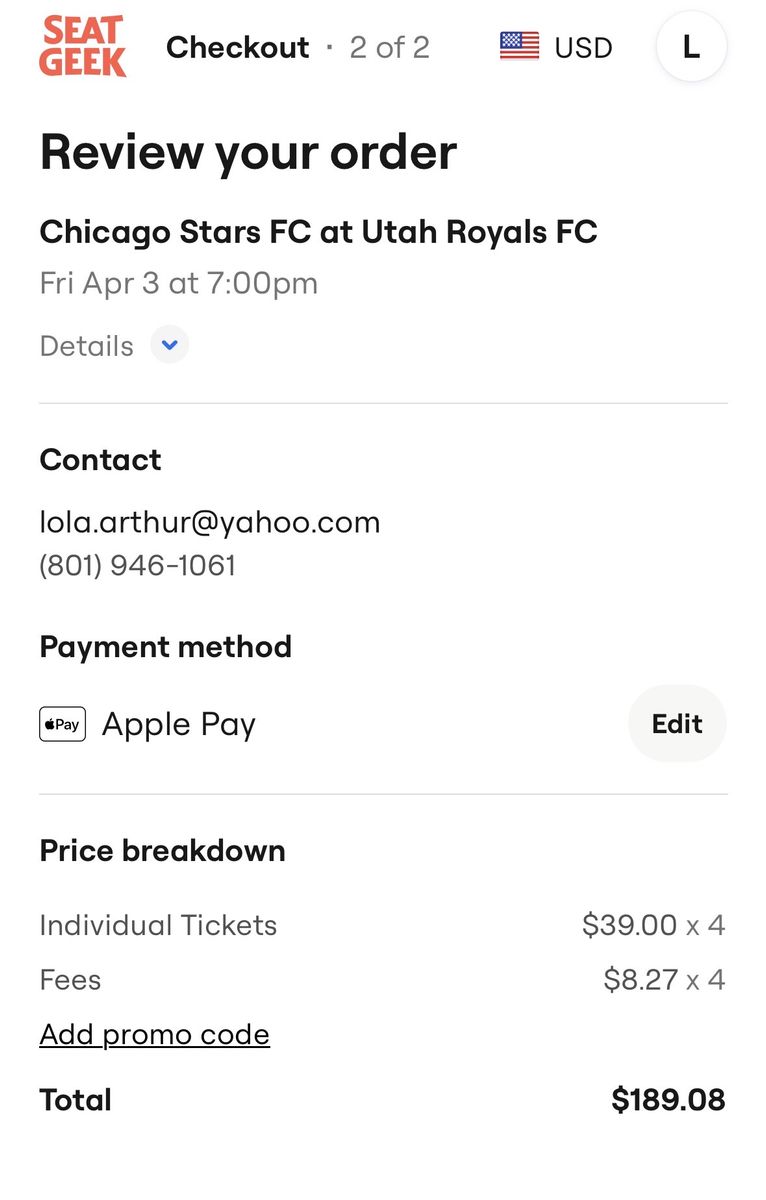
Task: Expand the Details chevron arrow
Action: point(170,346)
